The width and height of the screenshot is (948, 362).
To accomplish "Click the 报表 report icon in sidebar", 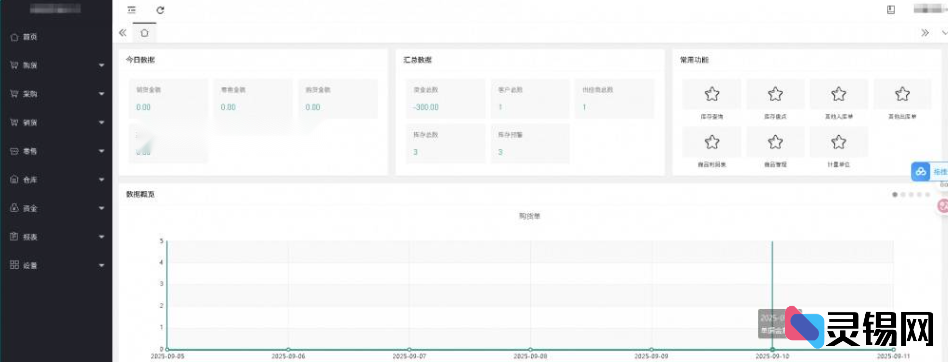I will pyautogui.click(x=14, y=236).
